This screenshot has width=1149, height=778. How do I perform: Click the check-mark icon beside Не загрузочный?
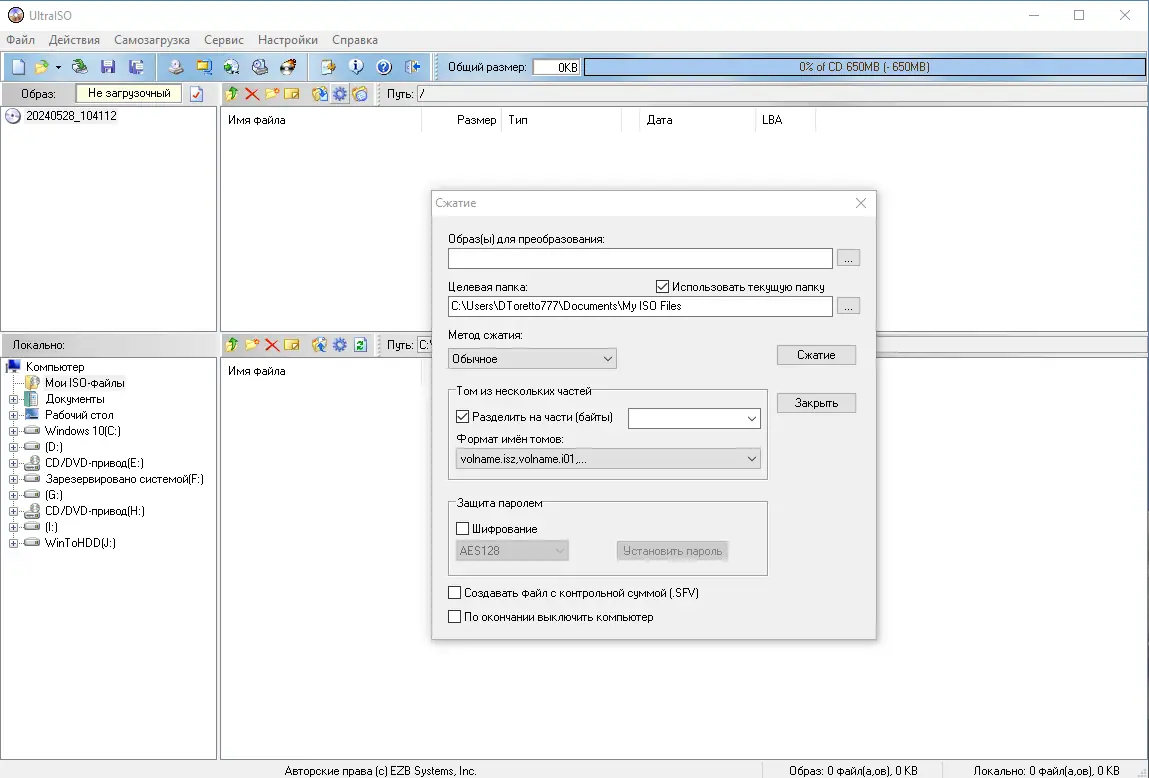(196, 94)
